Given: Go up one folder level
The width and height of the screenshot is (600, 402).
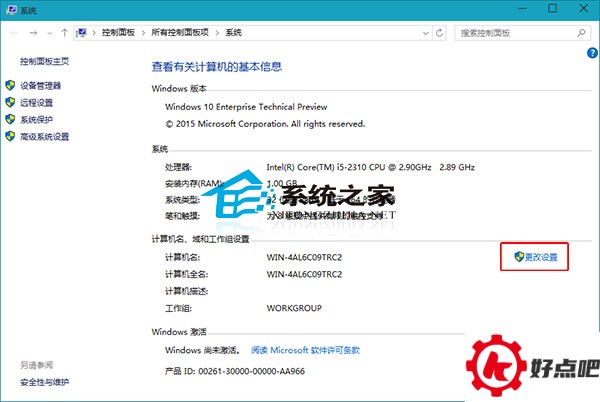Looking at the screenshot, I should (64, 33).
